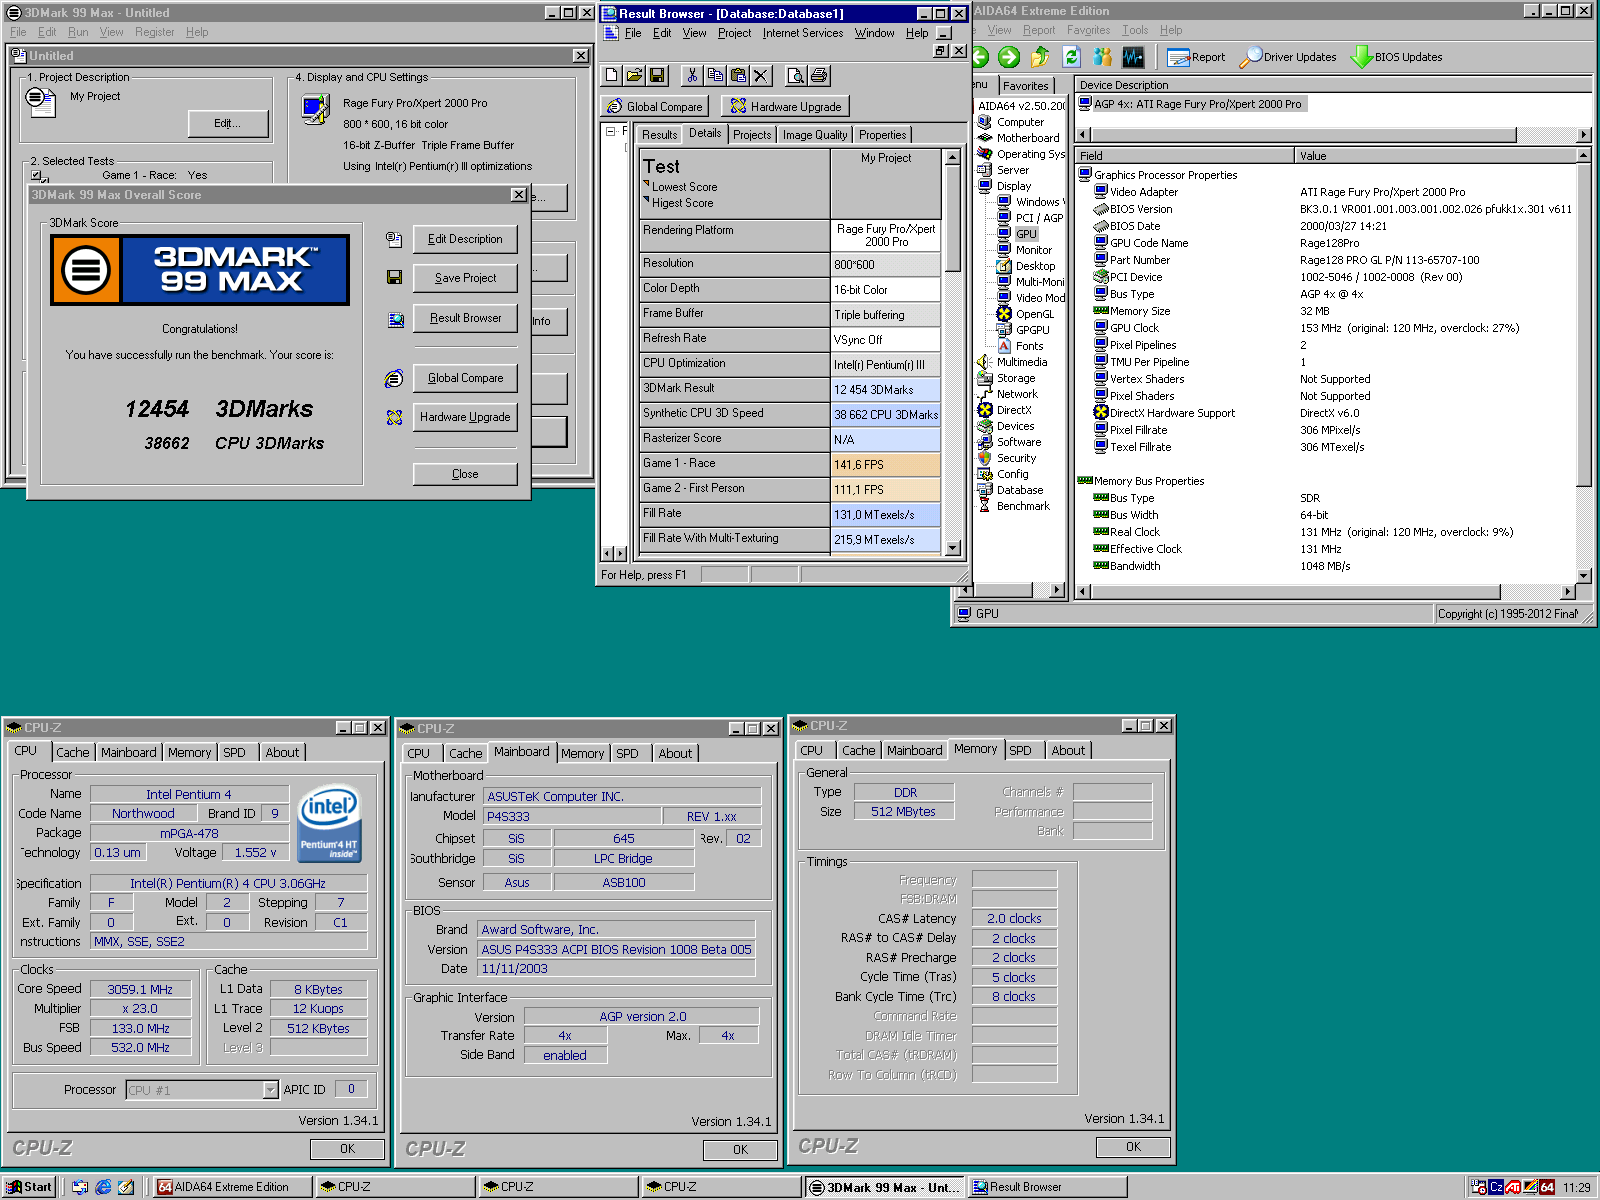Click the waveform monitor icon in AIDA64
The width and height of the screenshot is (1600, 1200).
coord(1133,57)
